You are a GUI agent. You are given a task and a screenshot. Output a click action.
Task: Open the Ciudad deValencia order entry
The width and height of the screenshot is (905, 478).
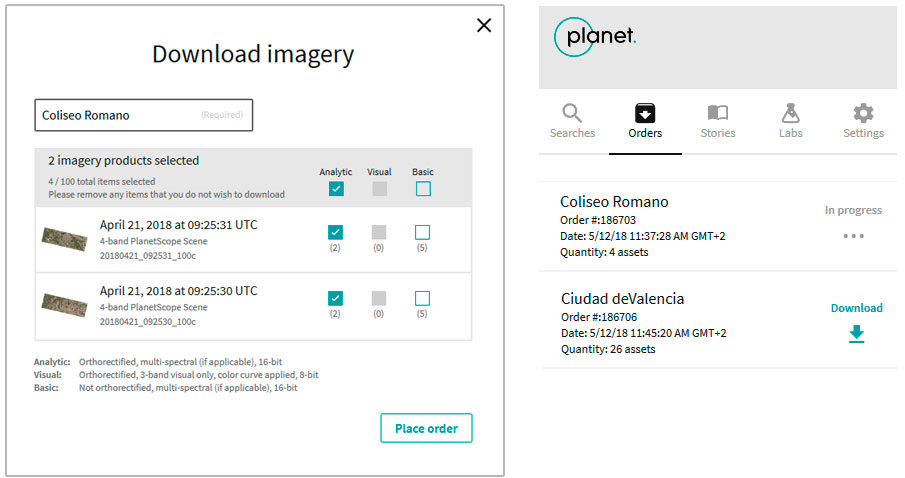point(719,323)
